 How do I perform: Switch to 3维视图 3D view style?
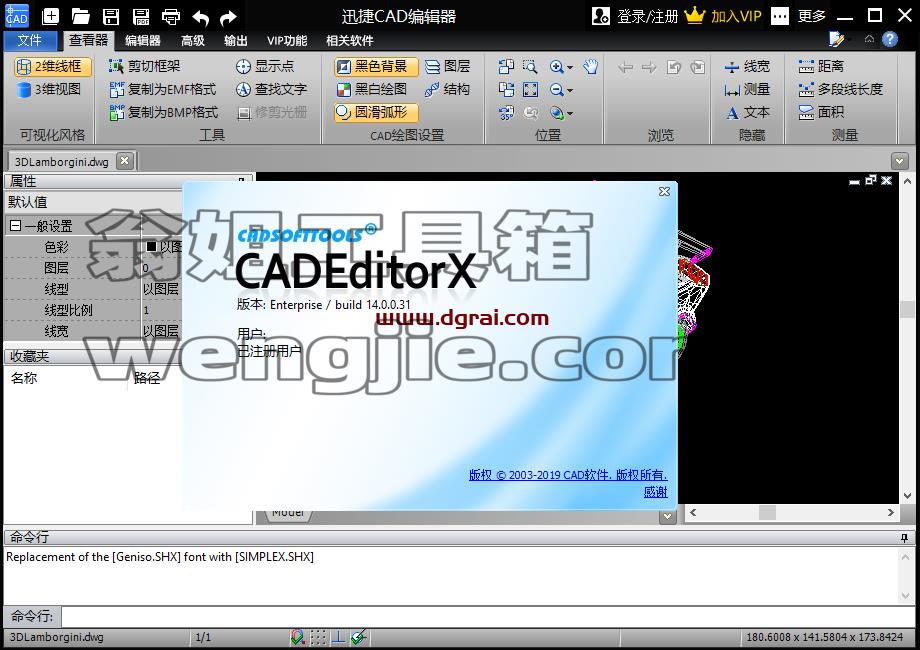49,89
